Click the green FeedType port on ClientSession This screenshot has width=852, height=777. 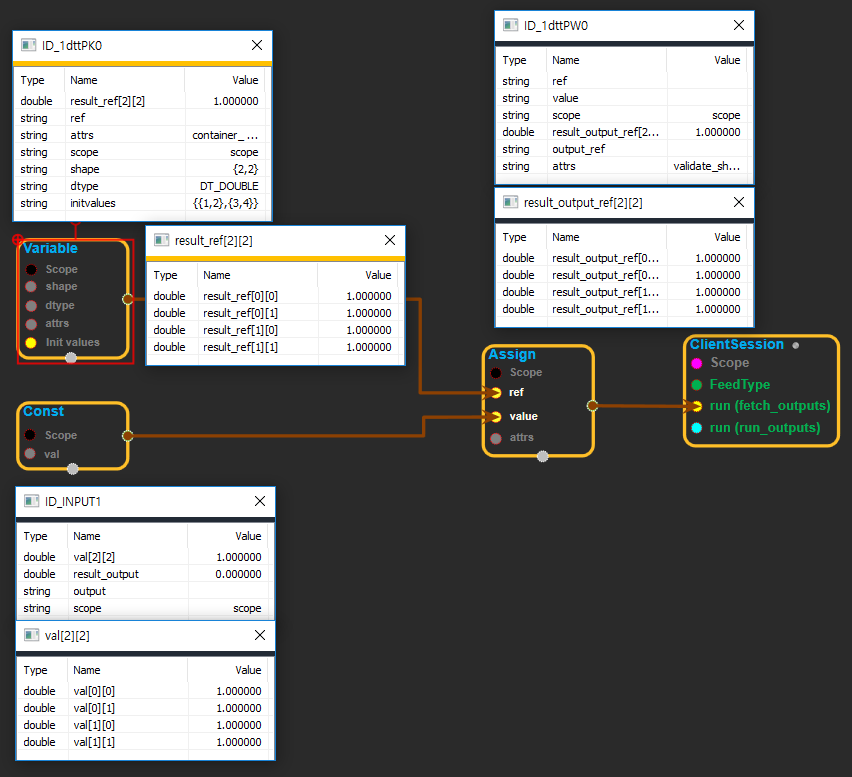coord(696,385)
